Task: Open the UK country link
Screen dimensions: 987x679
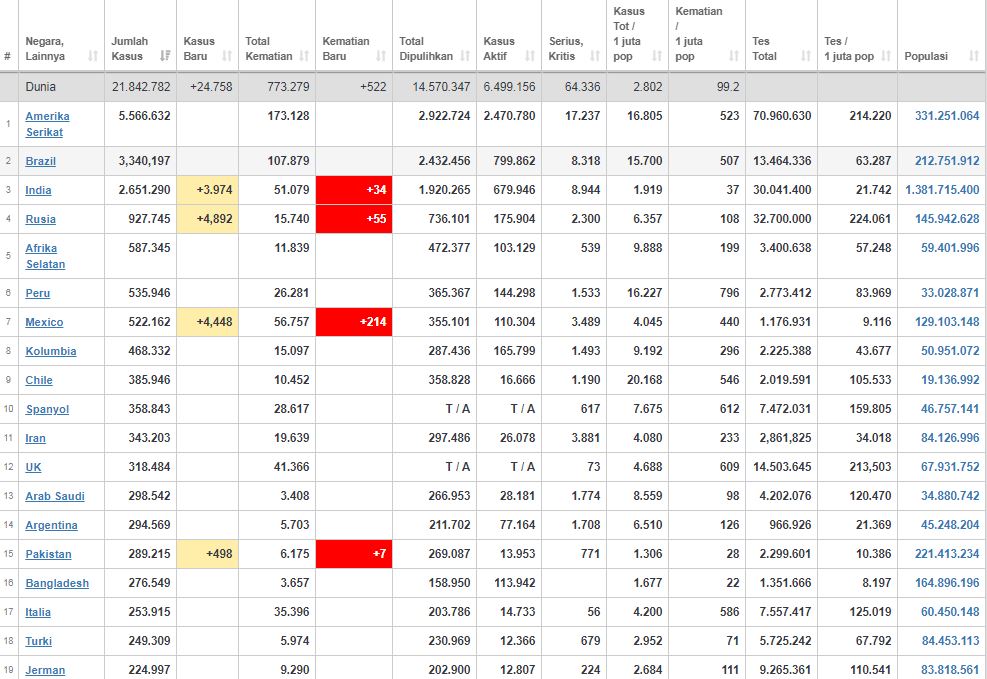Action: pyautogui.click(x=33, y=467)
